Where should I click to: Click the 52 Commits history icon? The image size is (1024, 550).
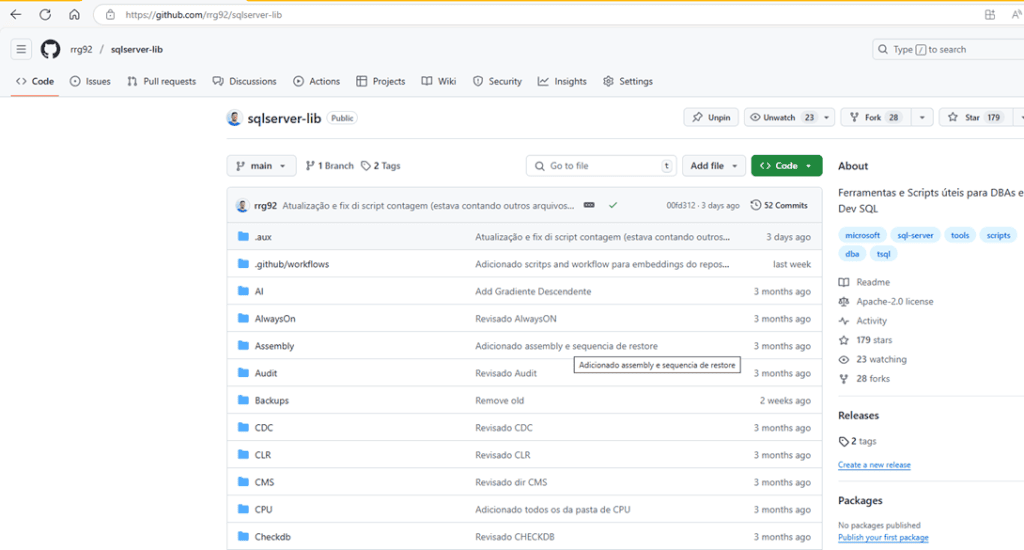pyautogui.click(x=756, y=205)
